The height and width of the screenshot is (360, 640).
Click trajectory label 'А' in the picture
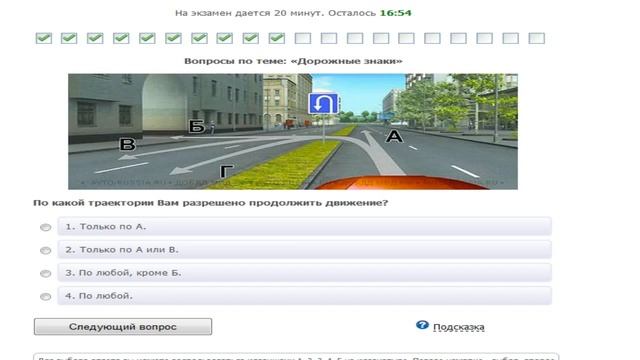(394, 136)
